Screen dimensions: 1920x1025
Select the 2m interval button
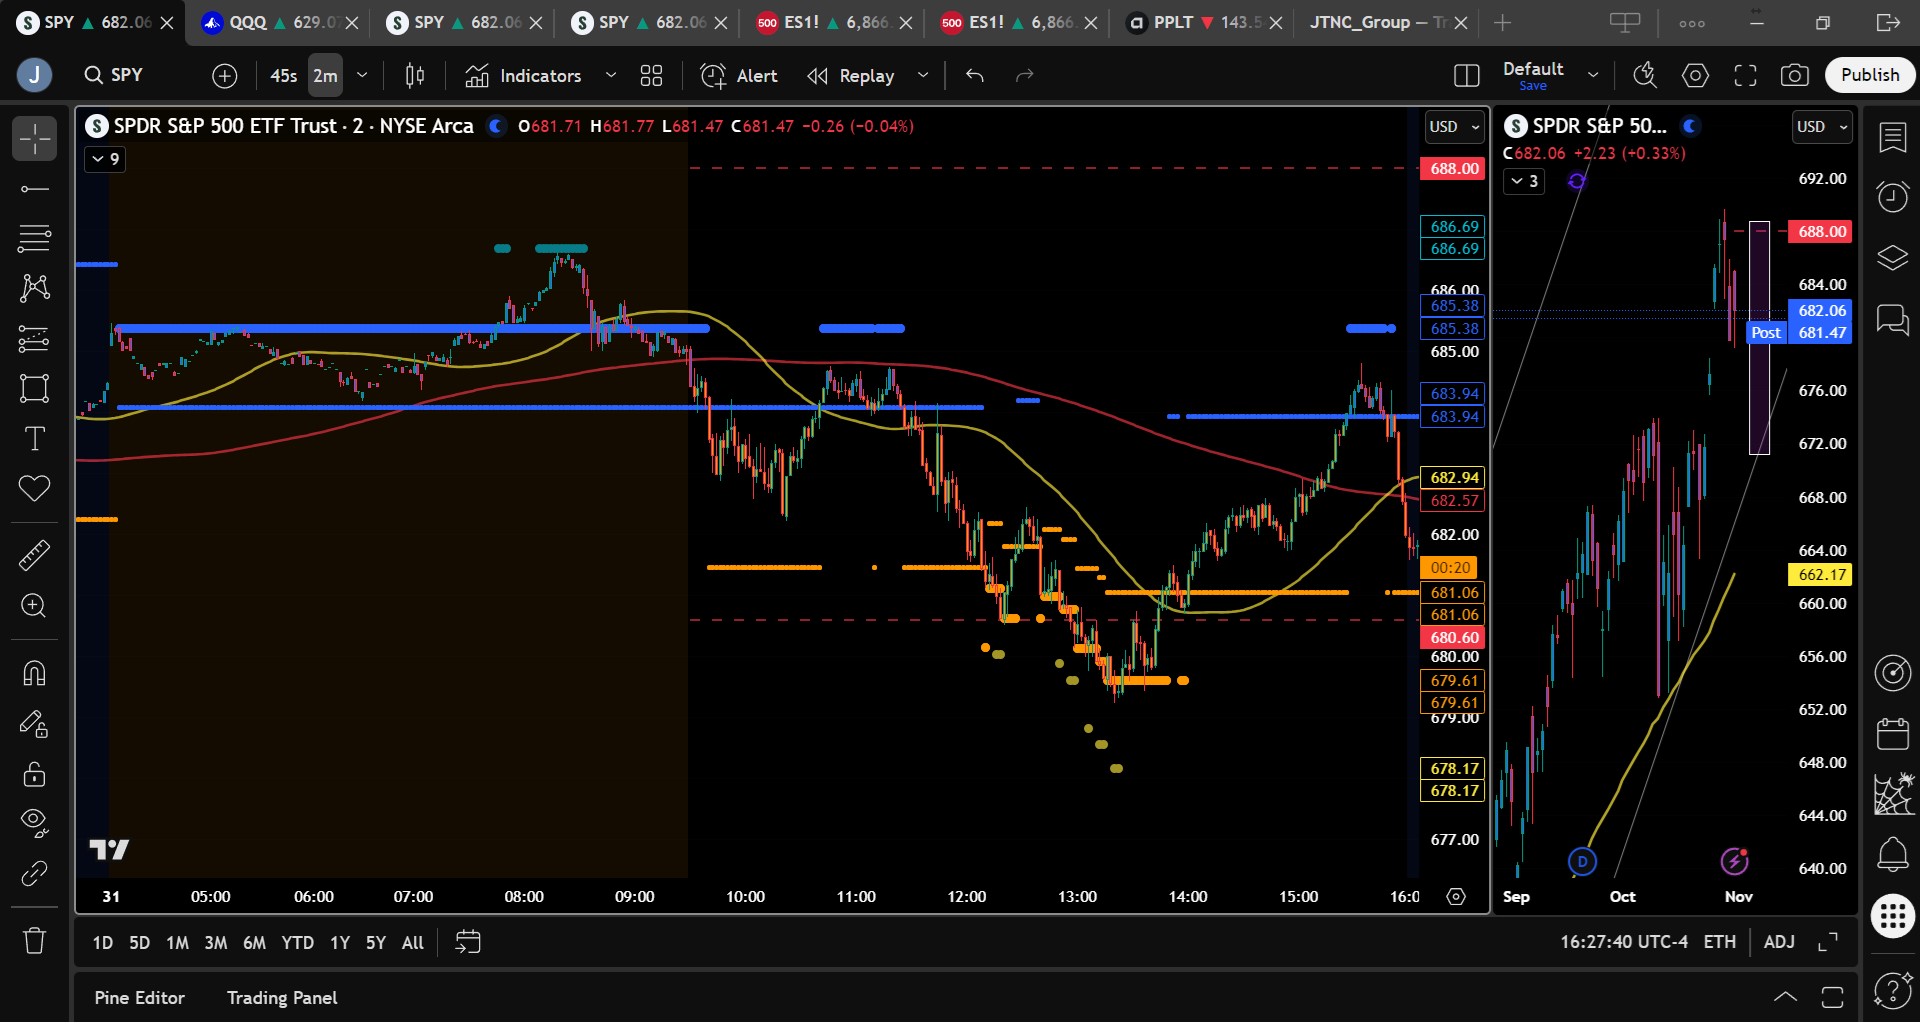pyautogui.click(x=325, y=75)
